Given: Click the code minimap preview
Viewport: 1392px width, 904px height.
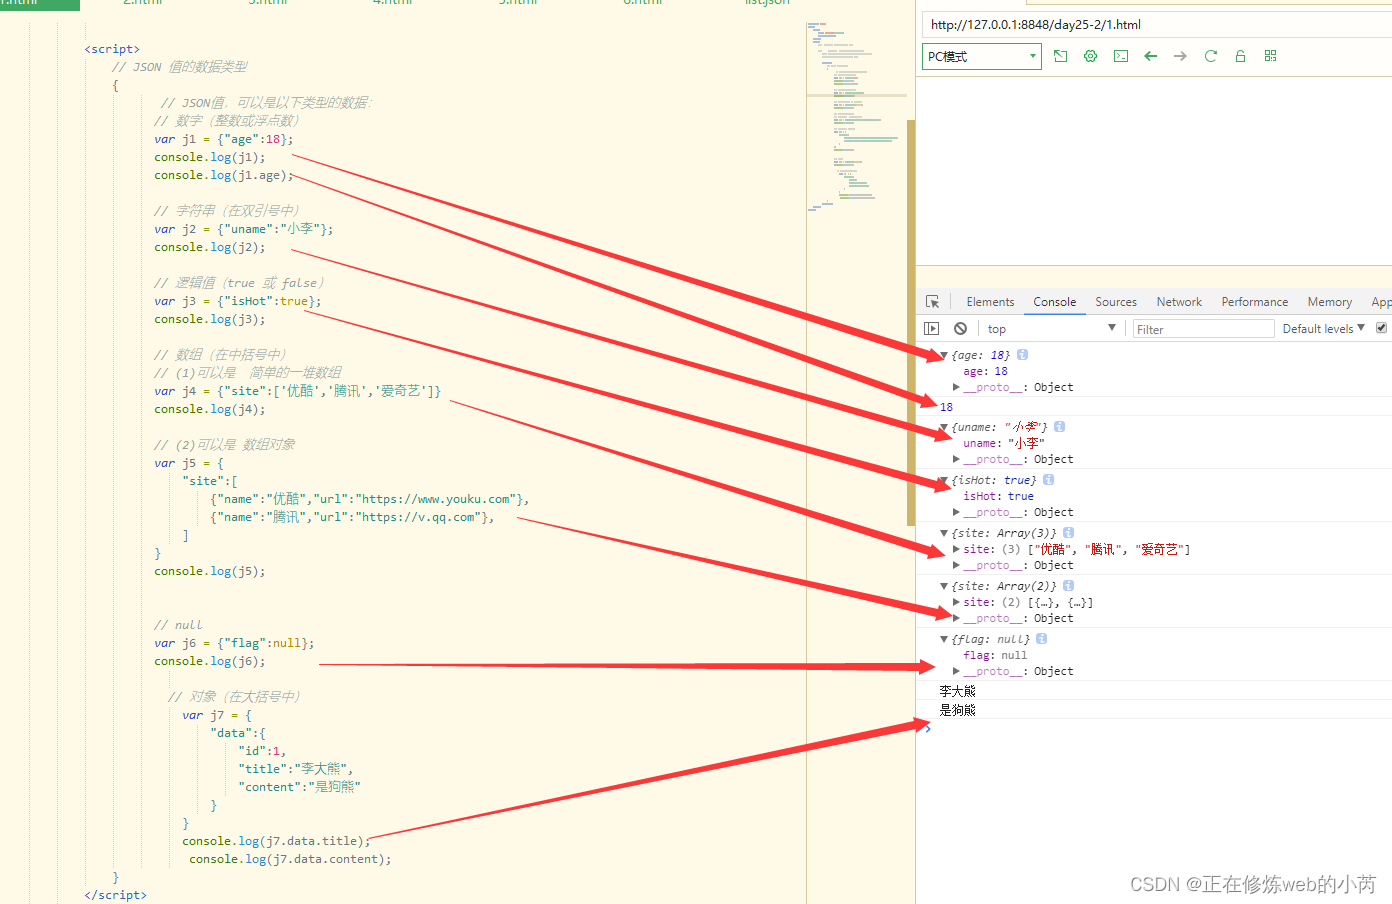Looking at the screenshot, I should click(x=856, y=115).
